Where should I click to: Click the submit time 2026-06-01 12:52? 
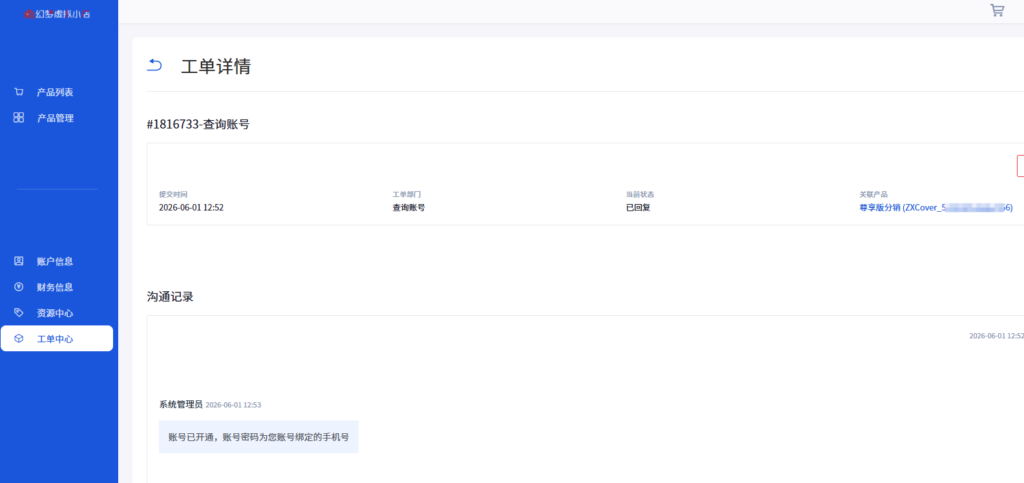tap(191, 208)
